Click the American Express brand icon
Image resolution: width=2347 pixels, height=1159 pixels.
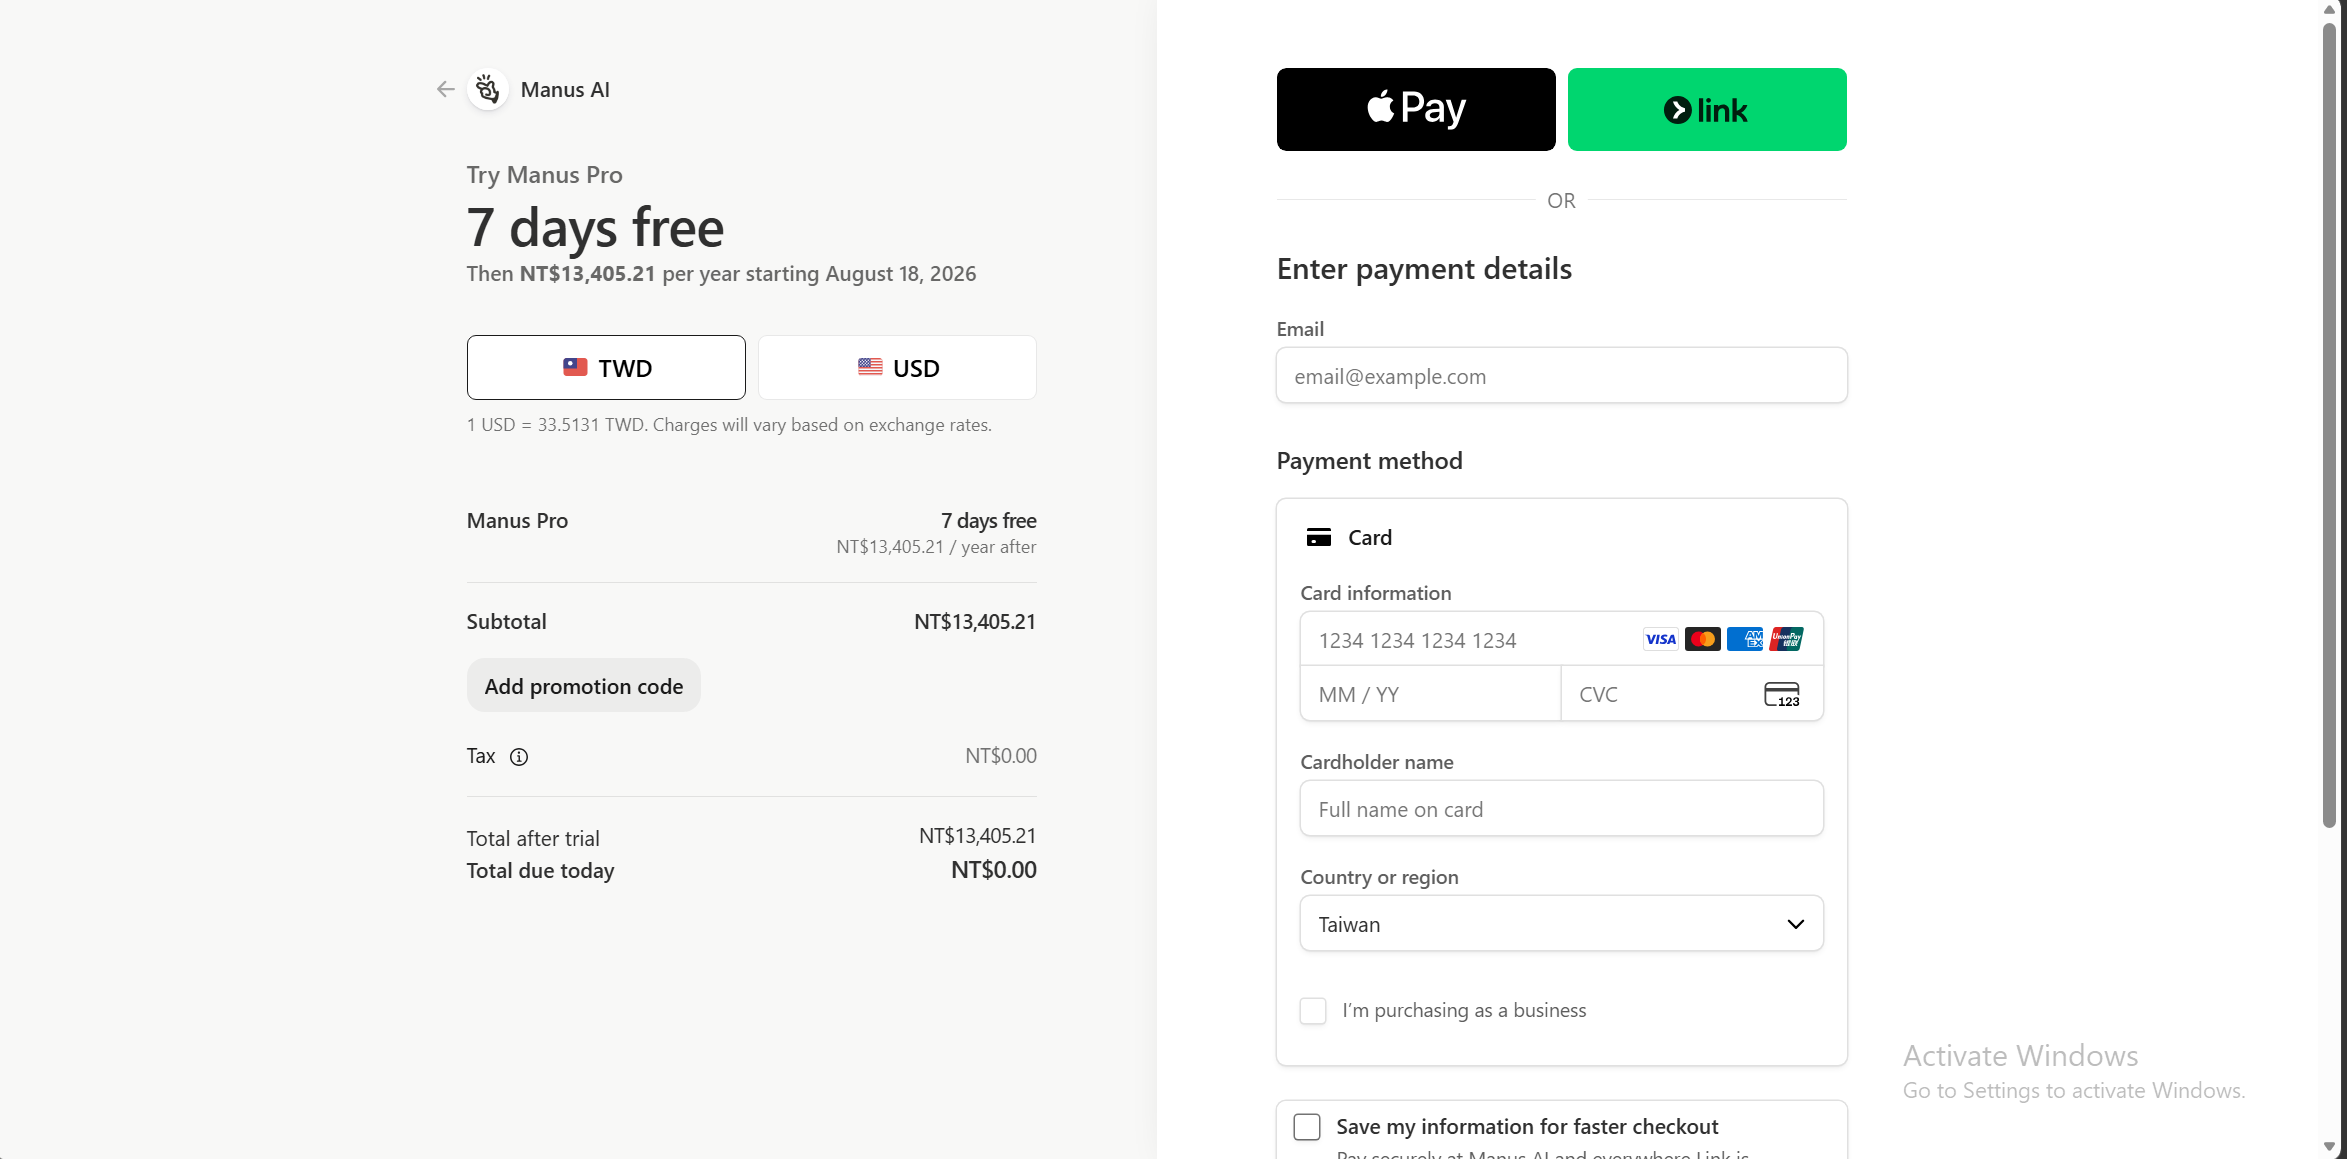click(x=1745, y=640)
